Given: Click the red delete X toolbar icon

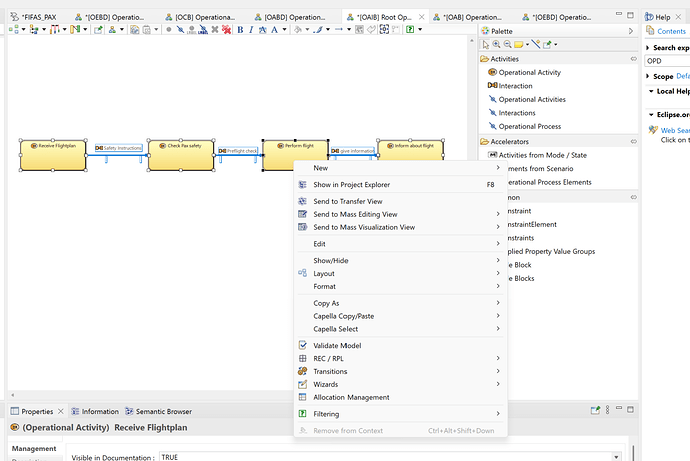Looking at the screenshot, I should 226,30.
